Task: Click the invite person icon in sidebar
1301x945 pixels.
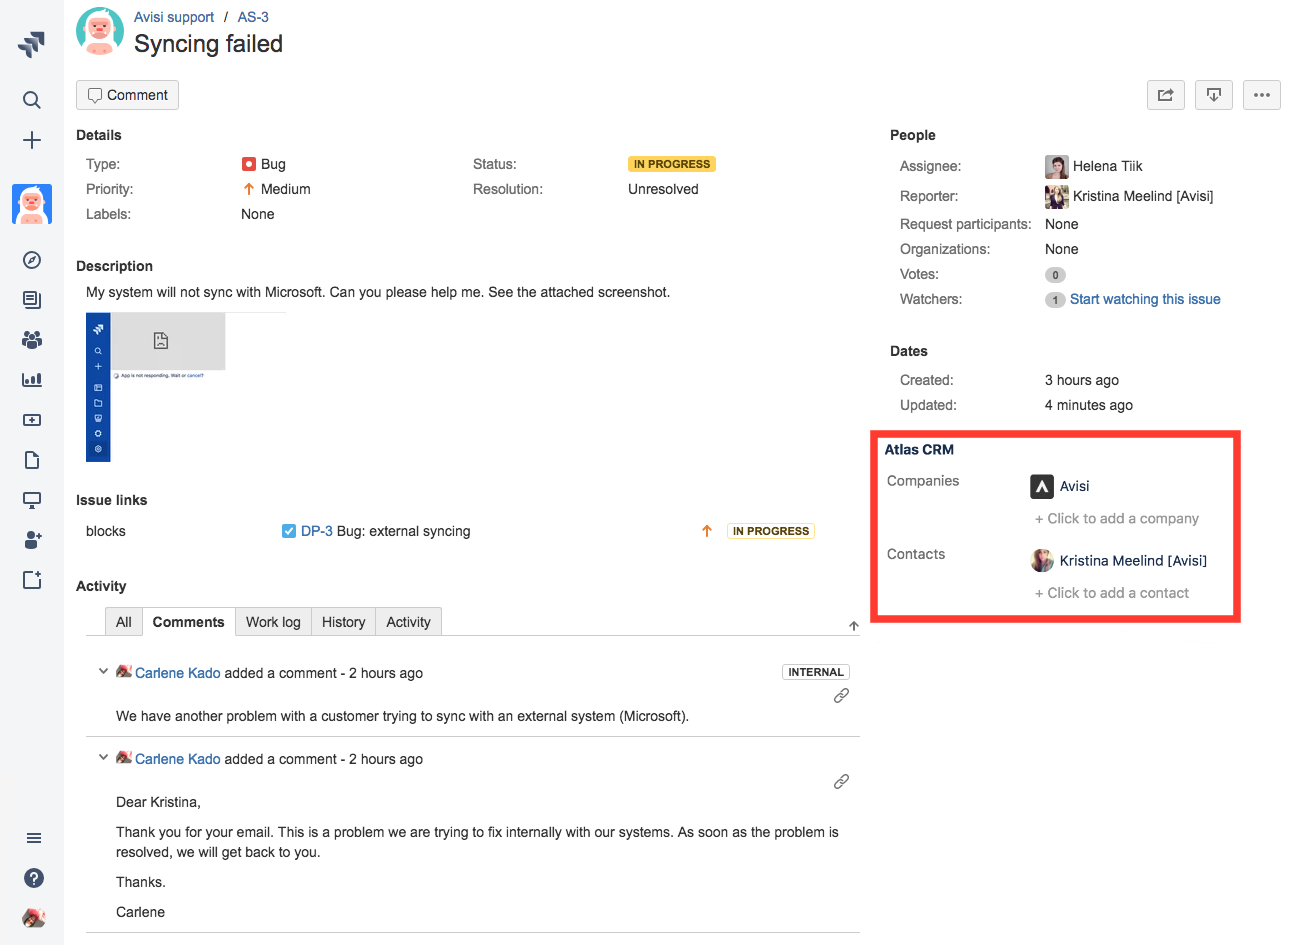Action: [x=32, y=540]
